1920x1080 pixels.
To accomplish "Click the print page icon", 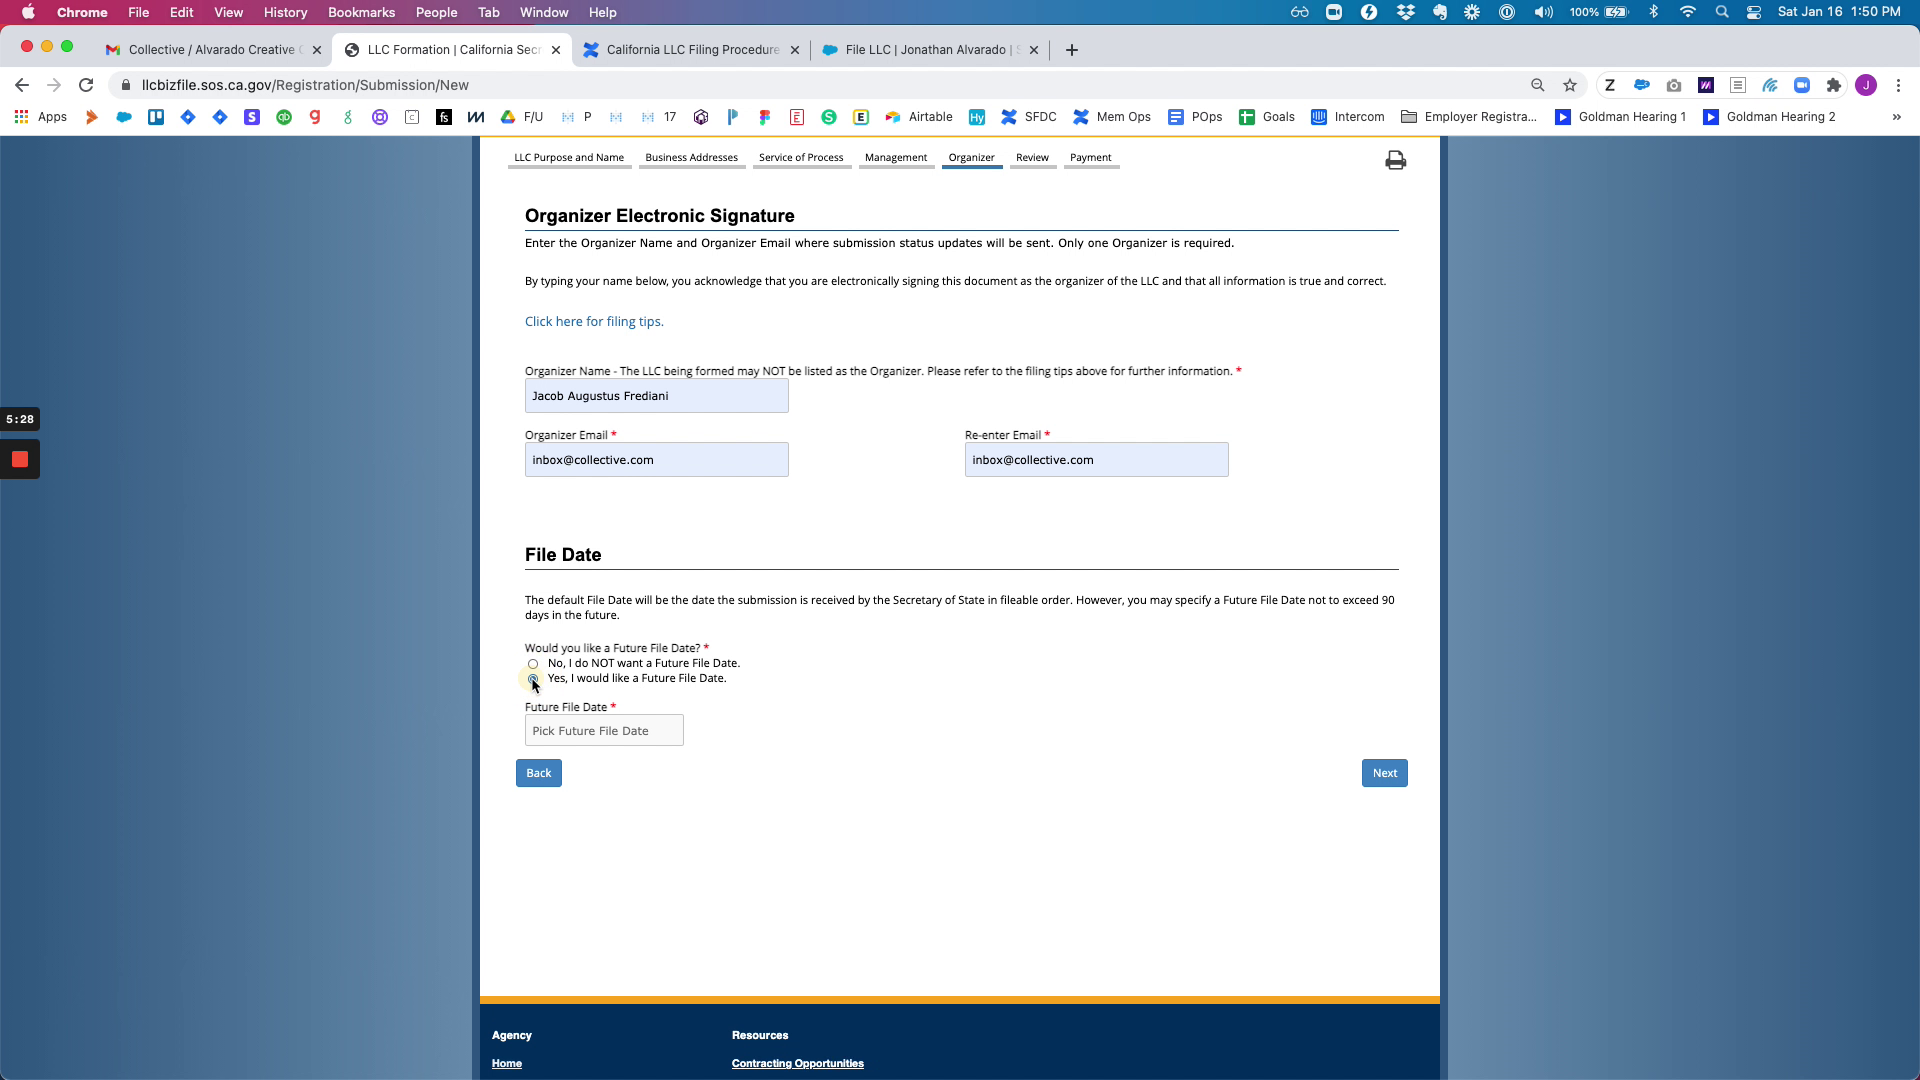I will coord(1395,161).
